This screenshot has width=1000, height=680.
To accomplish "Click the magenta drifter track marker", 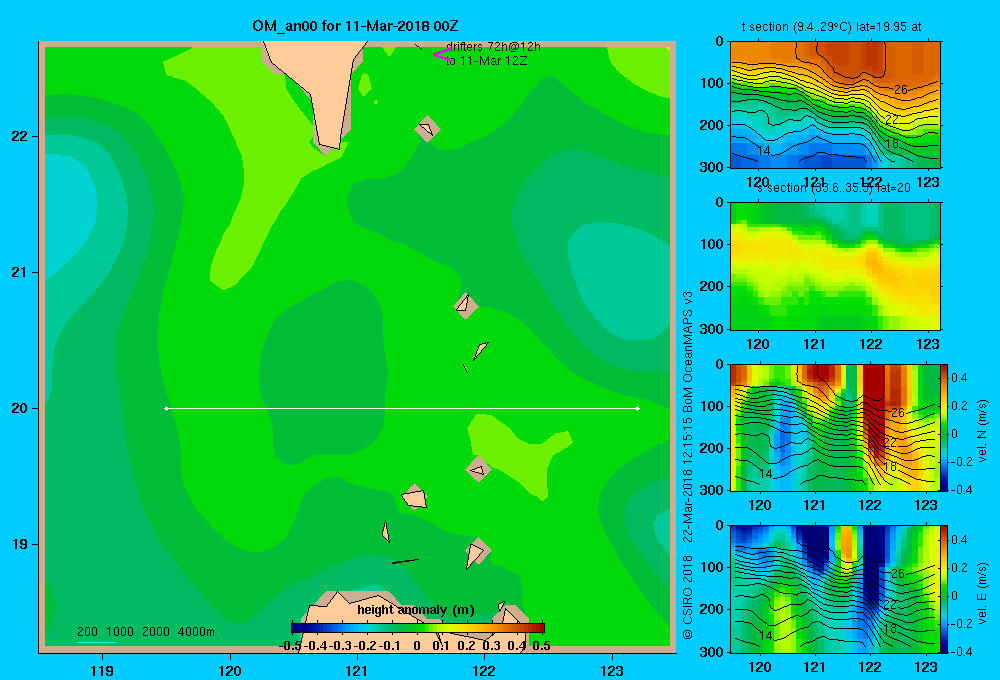I will [x=442, y=54].
